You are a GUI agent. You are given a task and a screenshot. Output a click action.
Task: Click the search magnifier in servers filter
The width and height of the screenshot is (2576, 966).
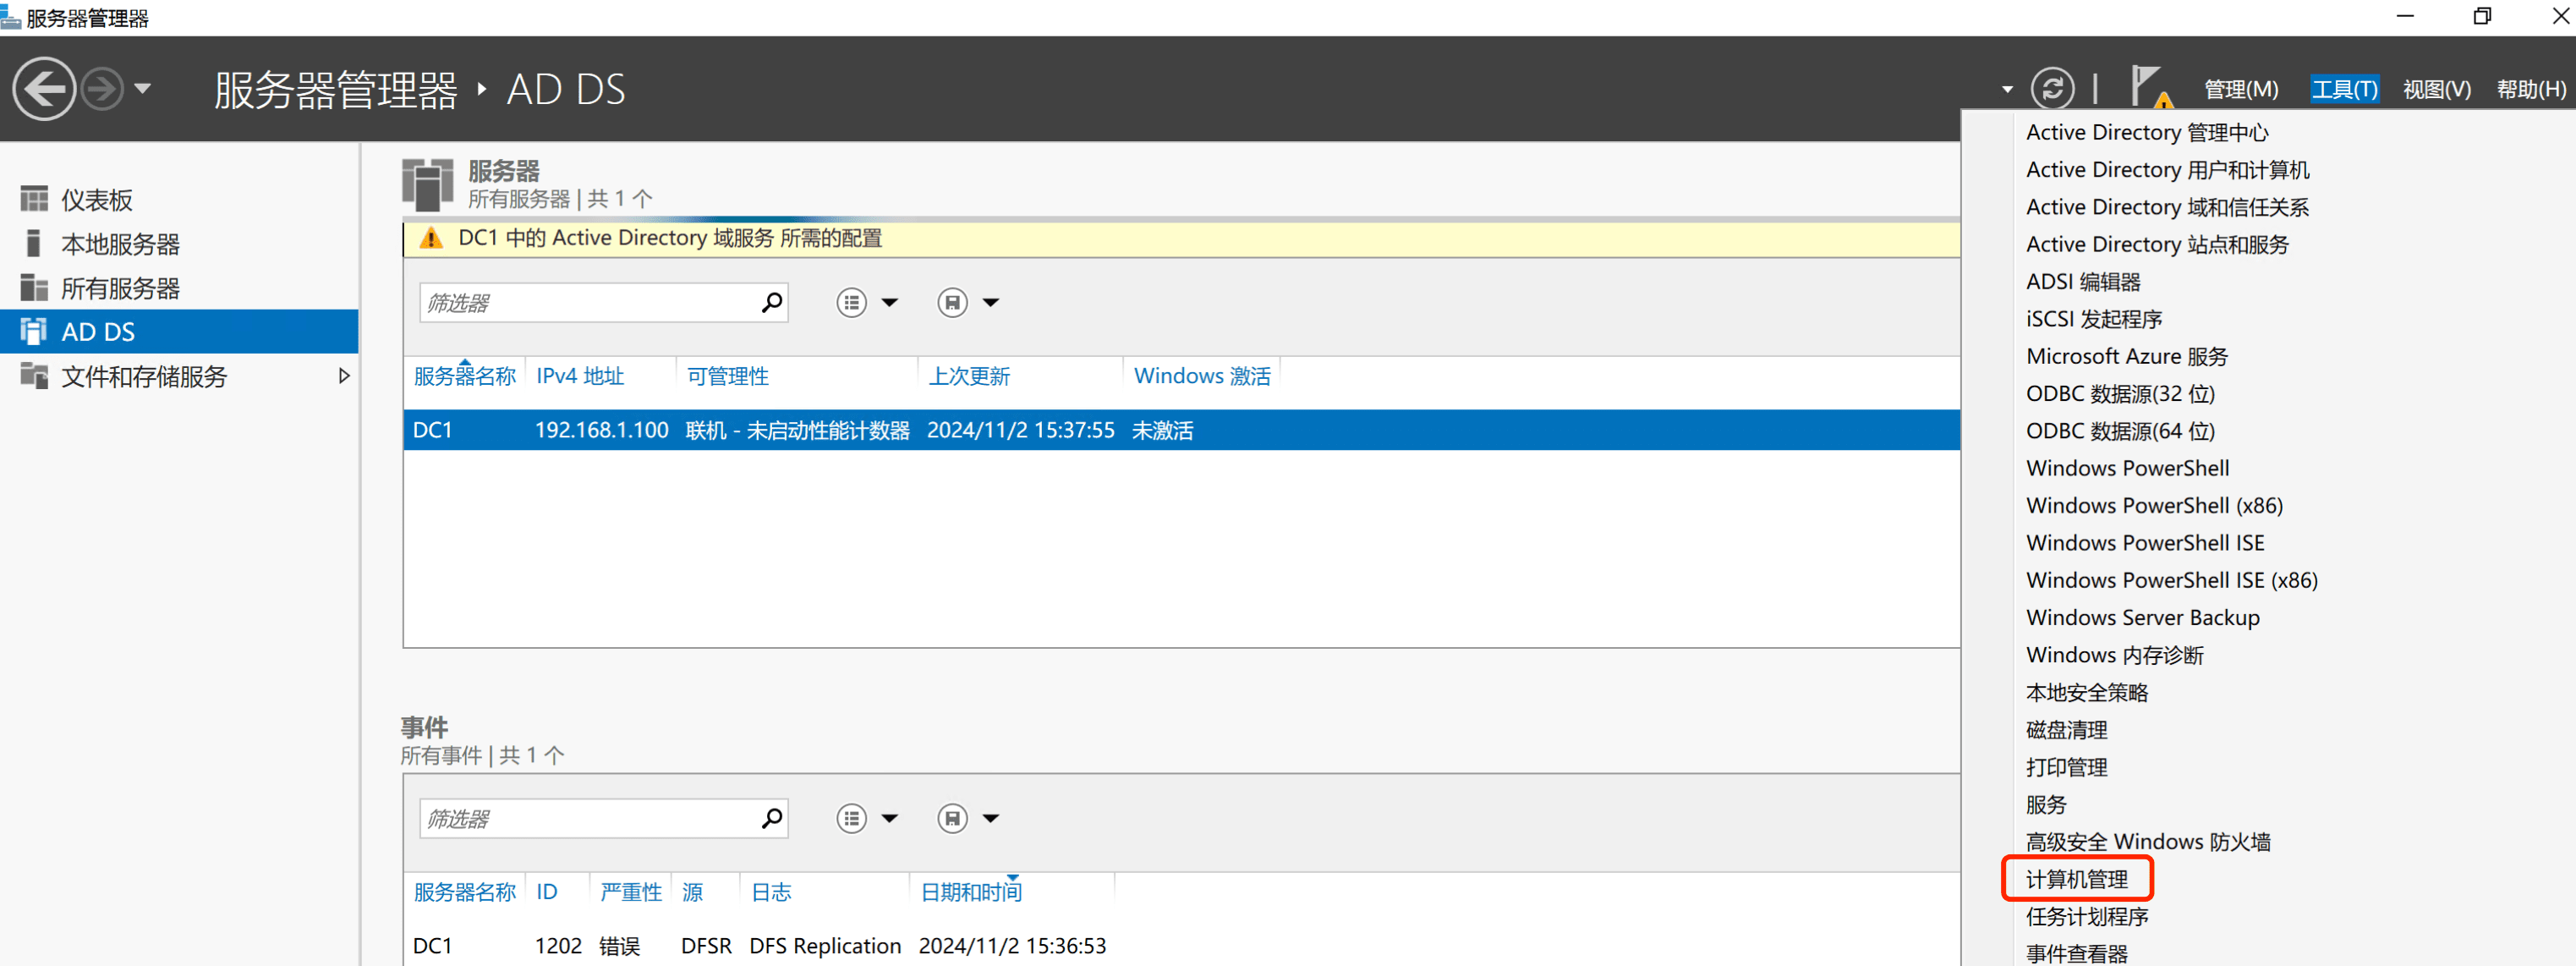point(771,302)
